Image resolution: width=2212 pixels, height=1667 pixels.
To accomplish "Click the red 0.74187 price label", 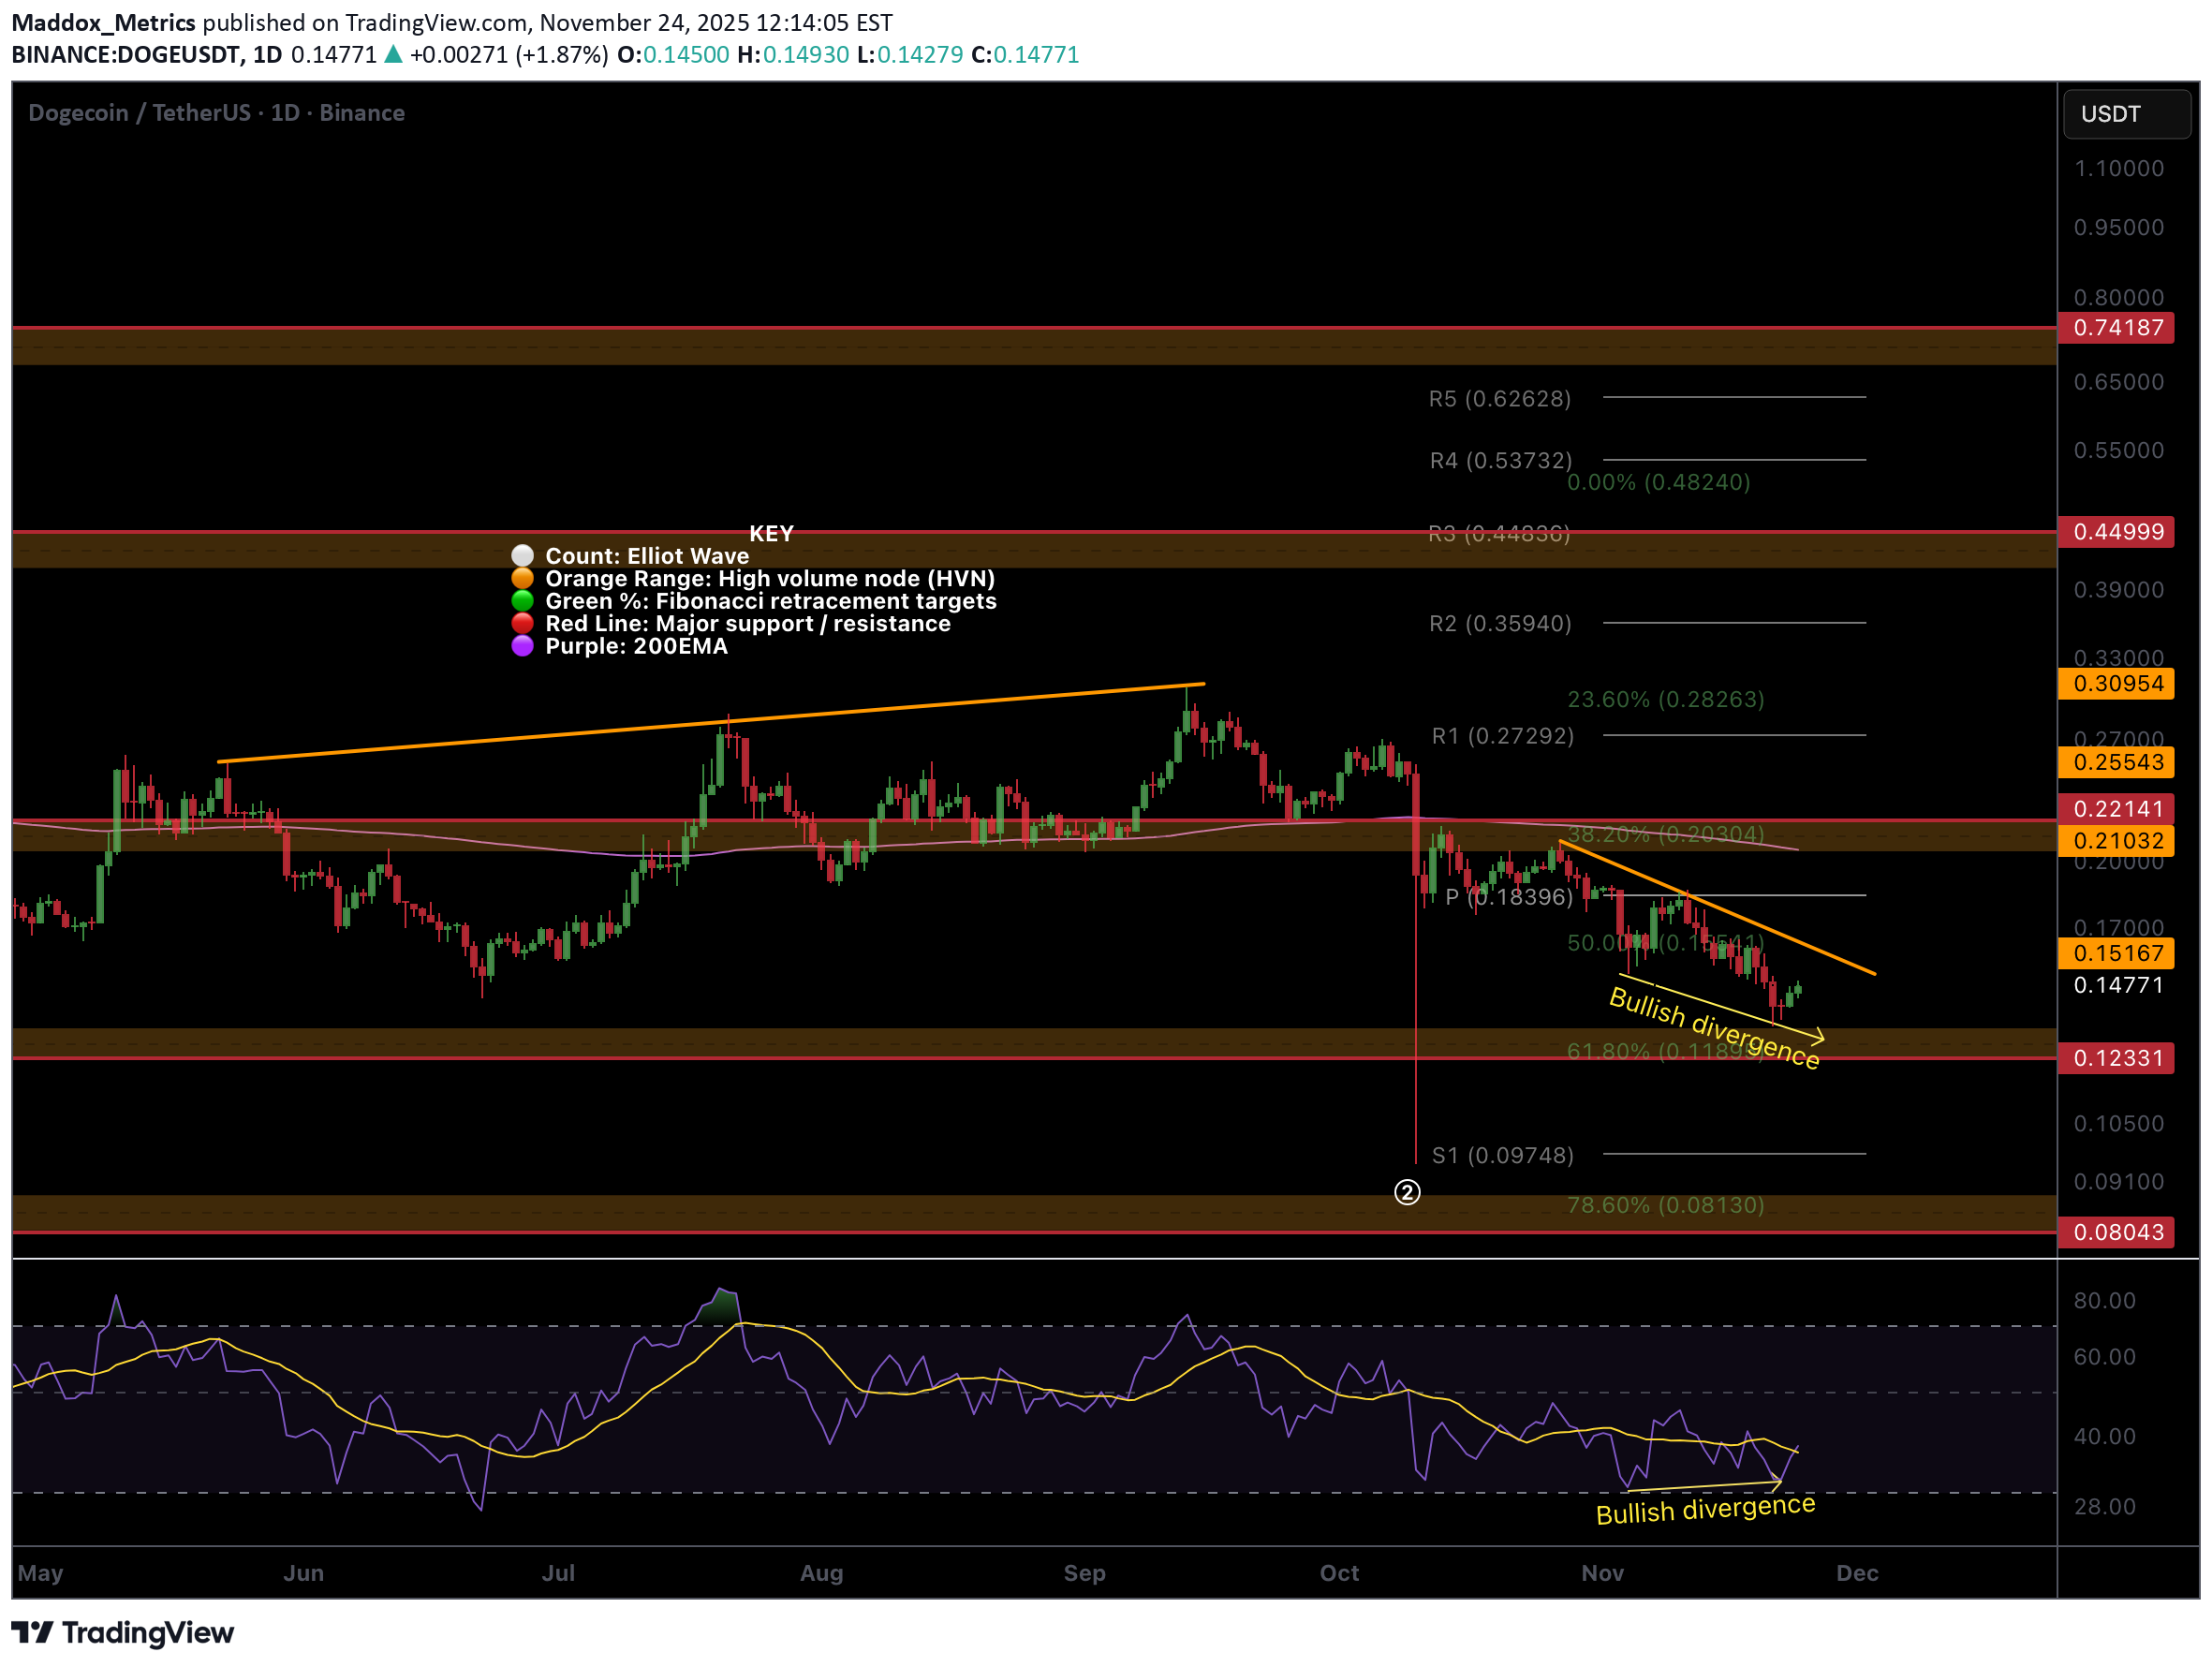I will [2116, 328].
